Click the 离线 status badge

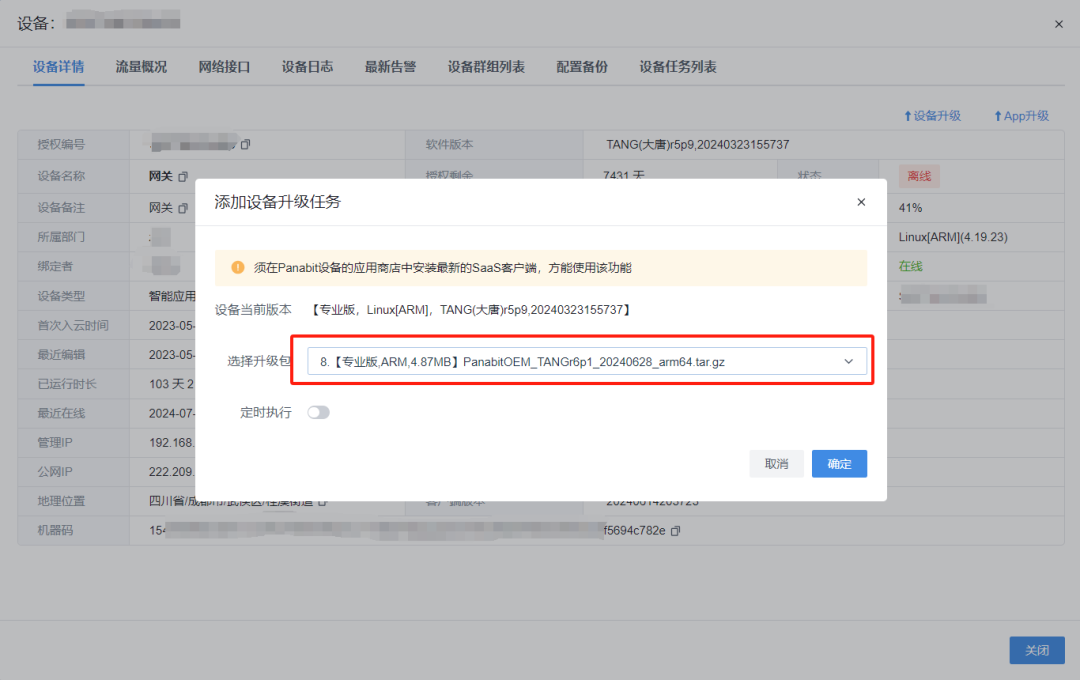tap(919, 175)
